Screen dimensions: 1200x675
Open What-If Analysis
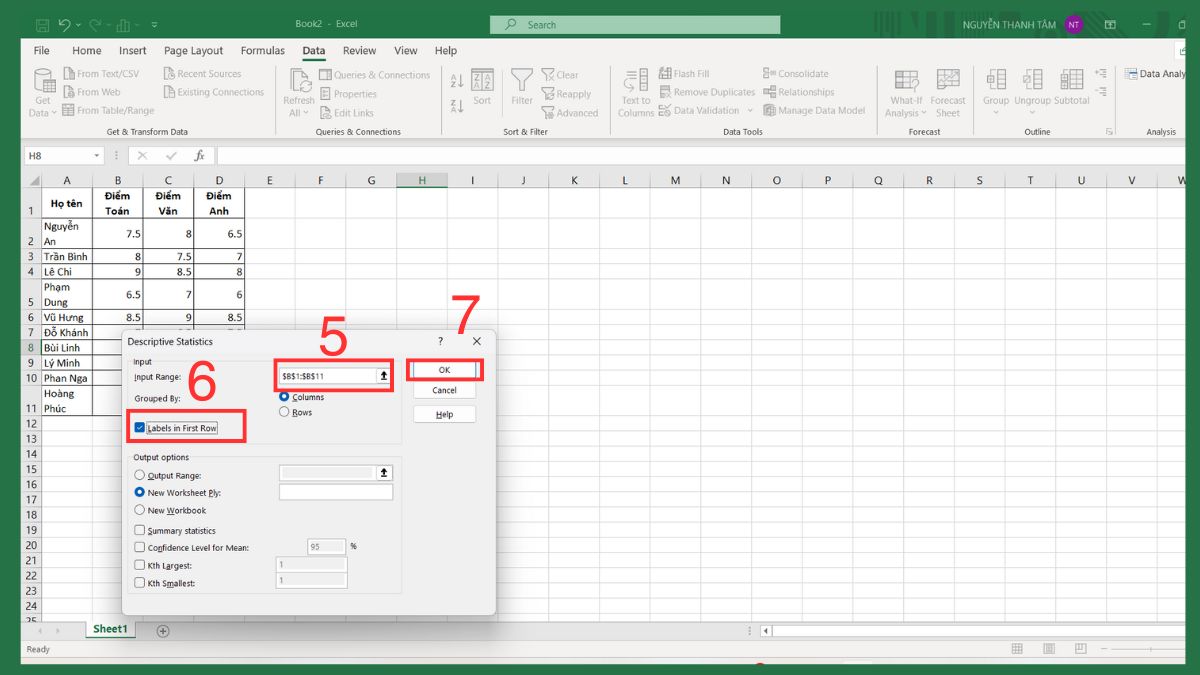(x=906, y=93)
